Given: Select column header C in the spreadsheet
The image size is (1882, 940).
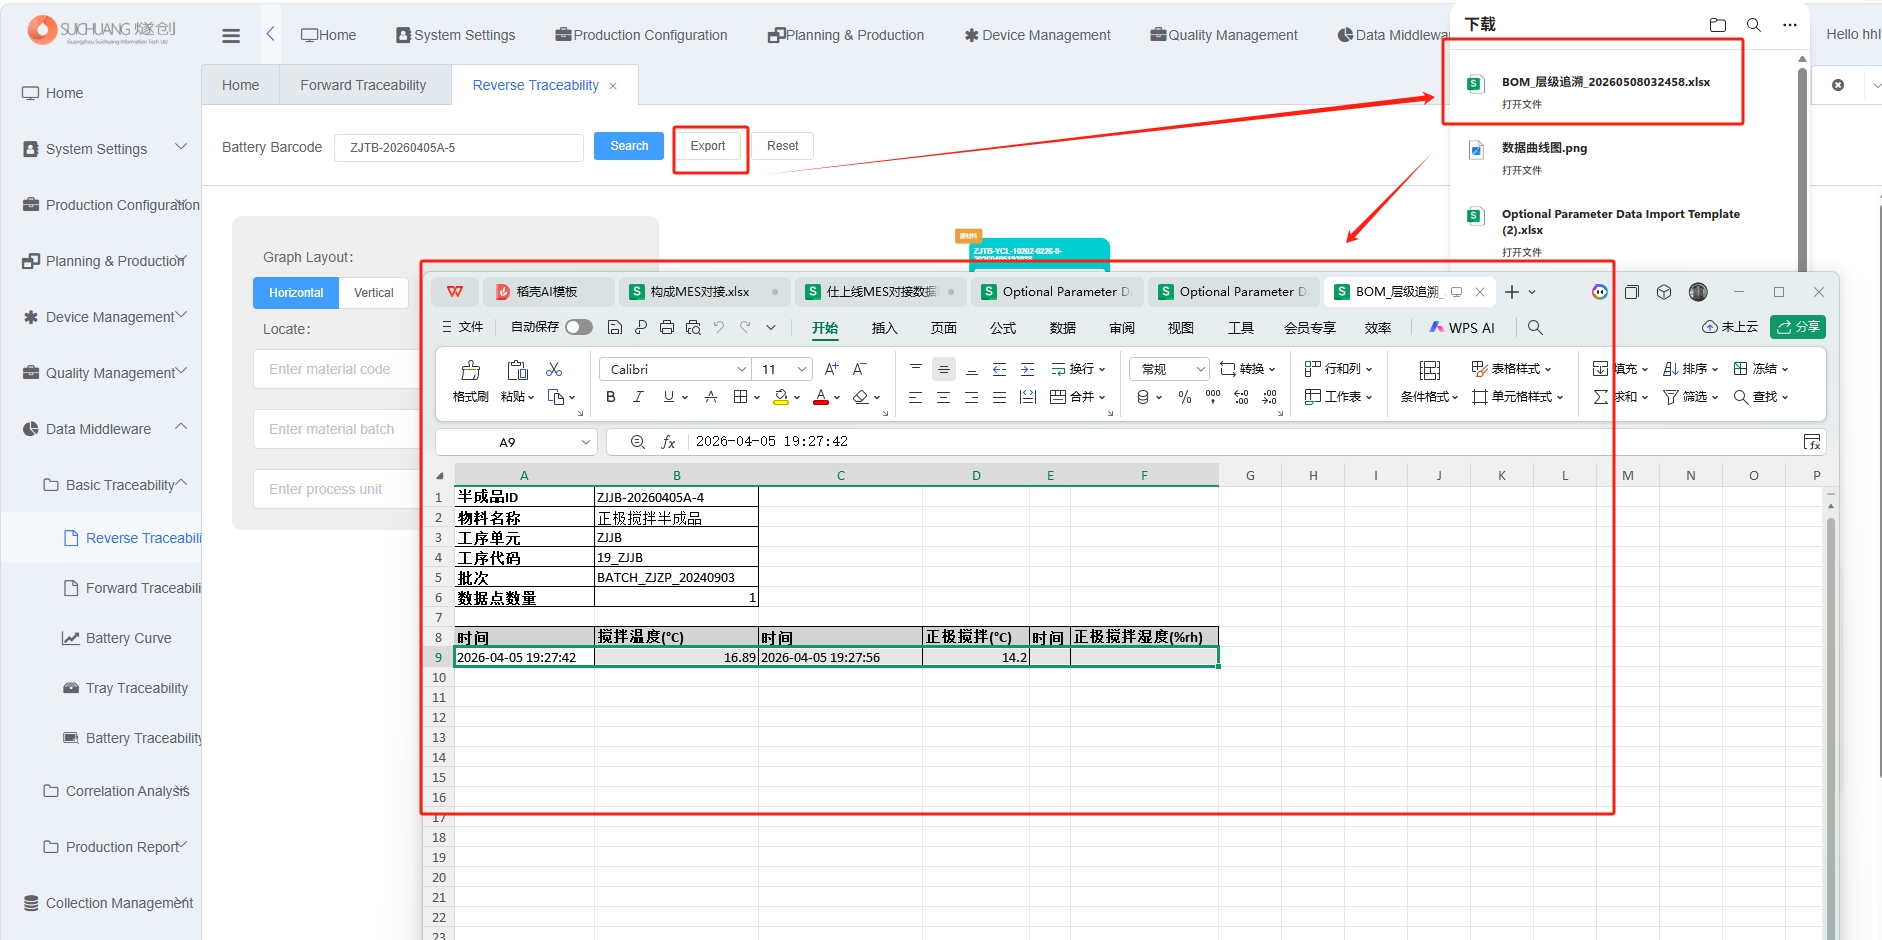Looking at the screenshot, I should (840, 476).
